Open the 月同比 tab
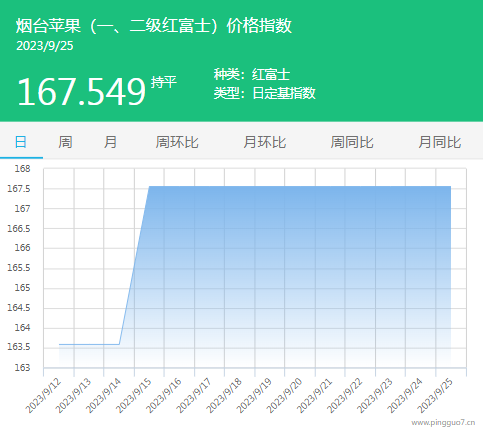 point(440,142)
